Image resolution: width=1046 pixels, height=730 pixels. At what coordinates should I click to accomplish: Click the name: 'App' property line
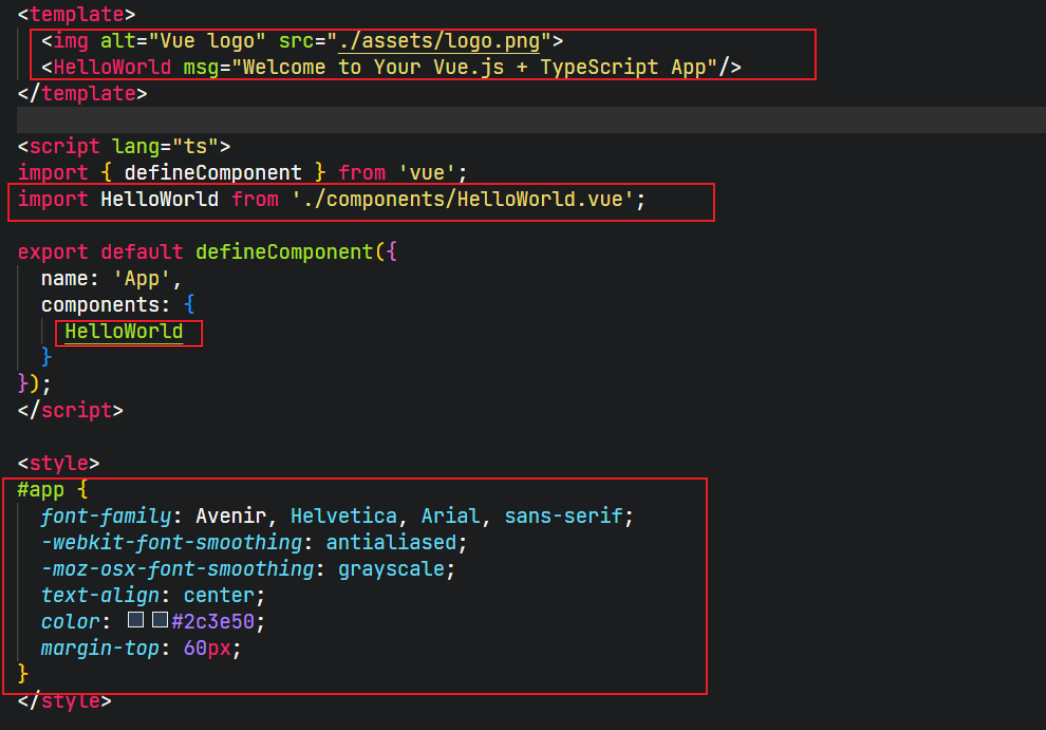pyautogui.click(x=111, y=278)
